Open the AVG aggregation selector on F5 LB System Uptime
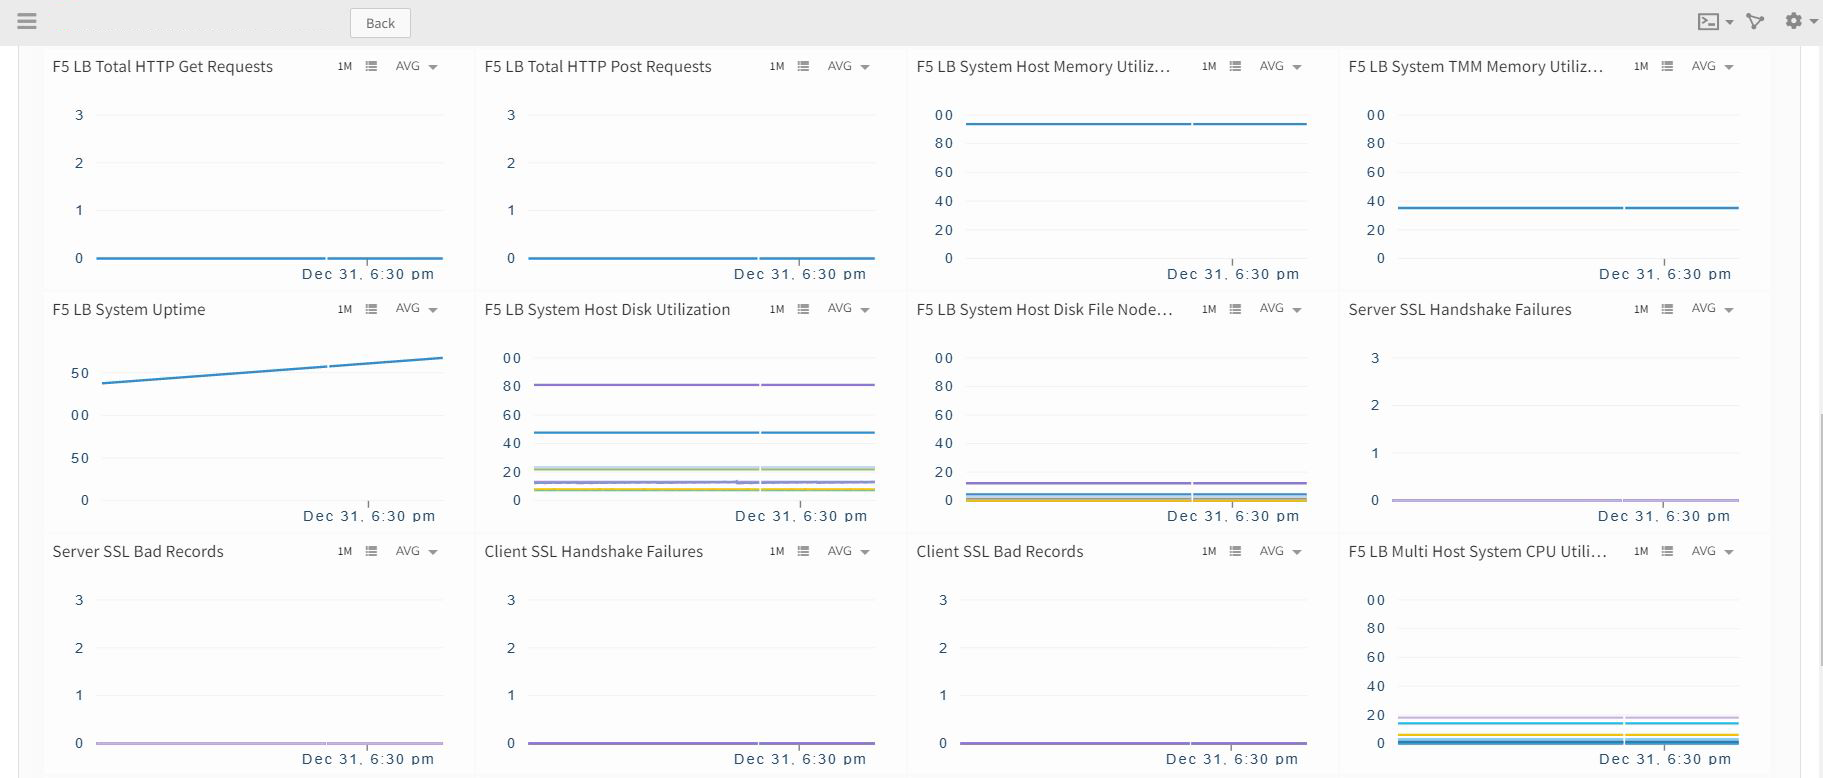This screenshot has width=1823, height=778. click(415, 309)
